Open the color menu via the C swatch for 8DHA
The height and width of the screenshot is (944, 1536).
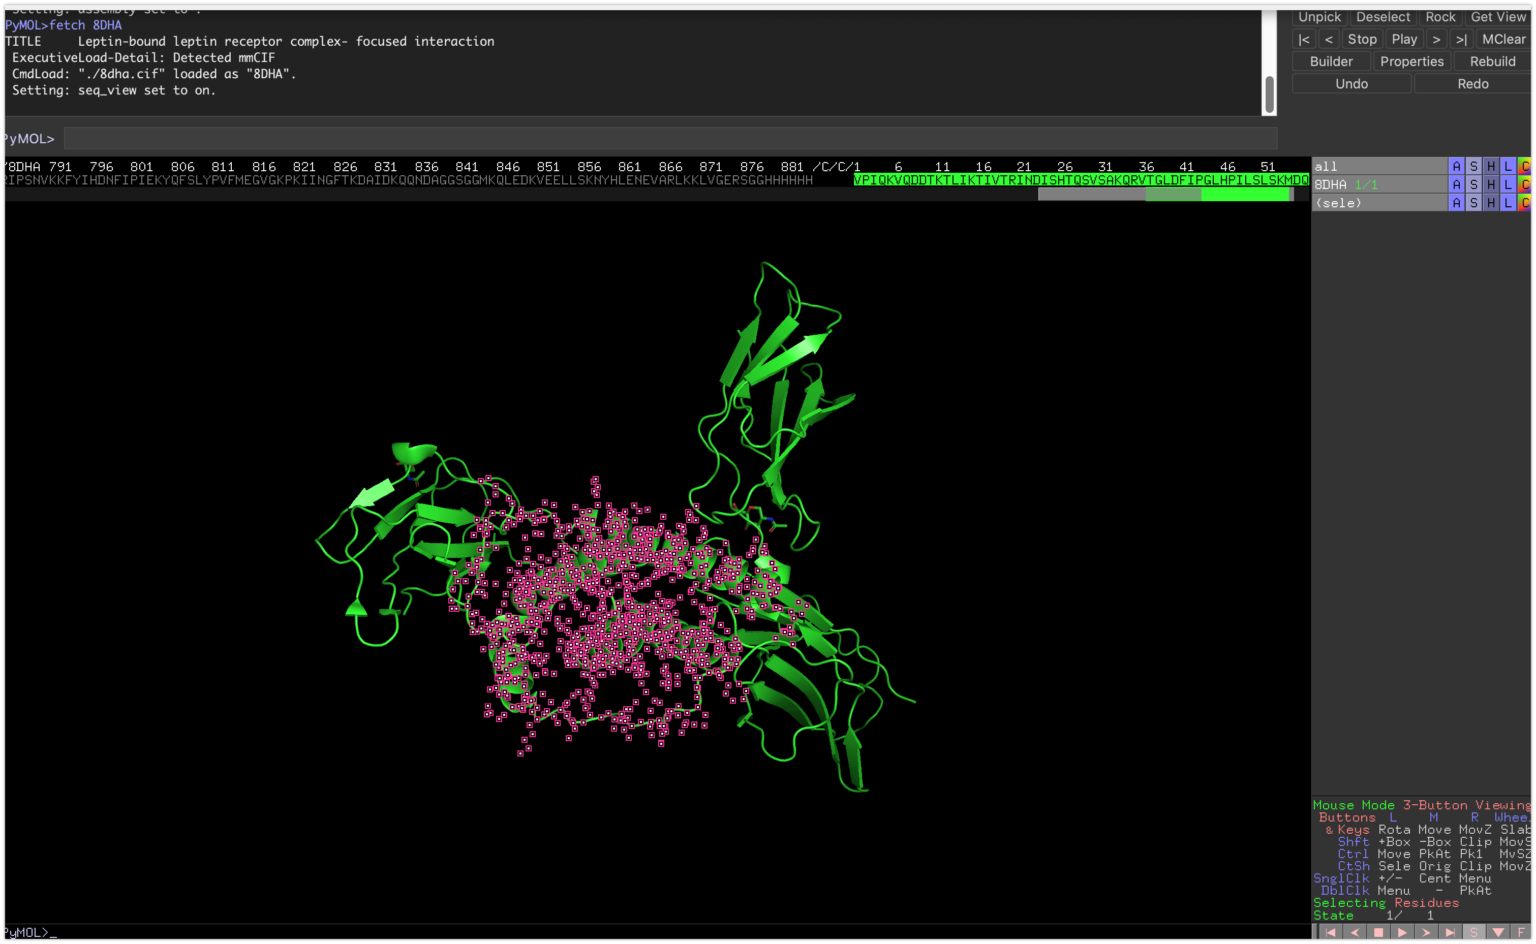(x=1525, y=184)
